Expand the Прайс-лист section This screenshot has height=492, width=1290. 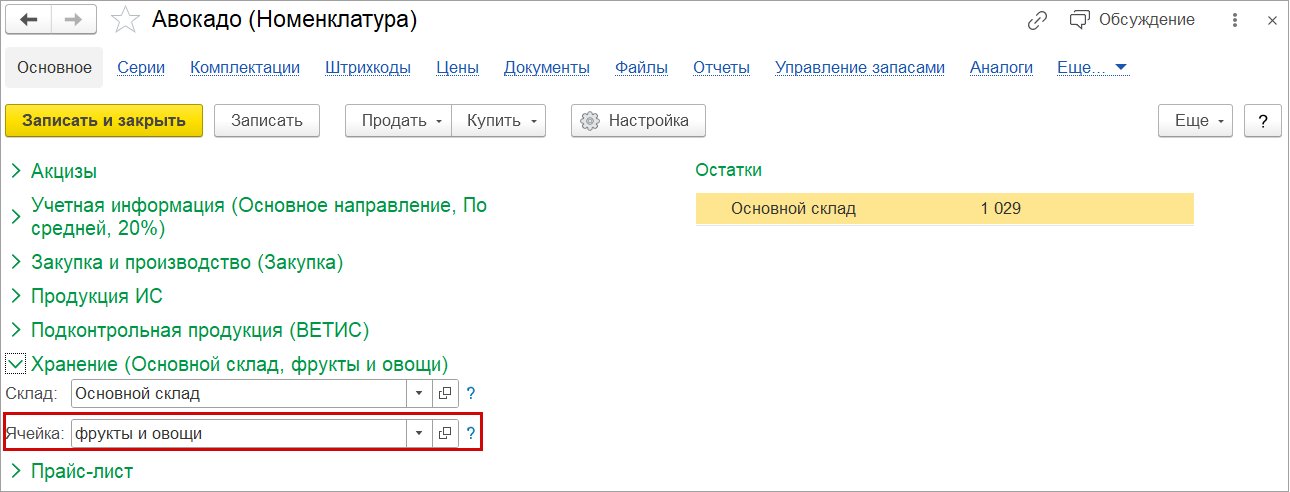[x=15, y=471]
